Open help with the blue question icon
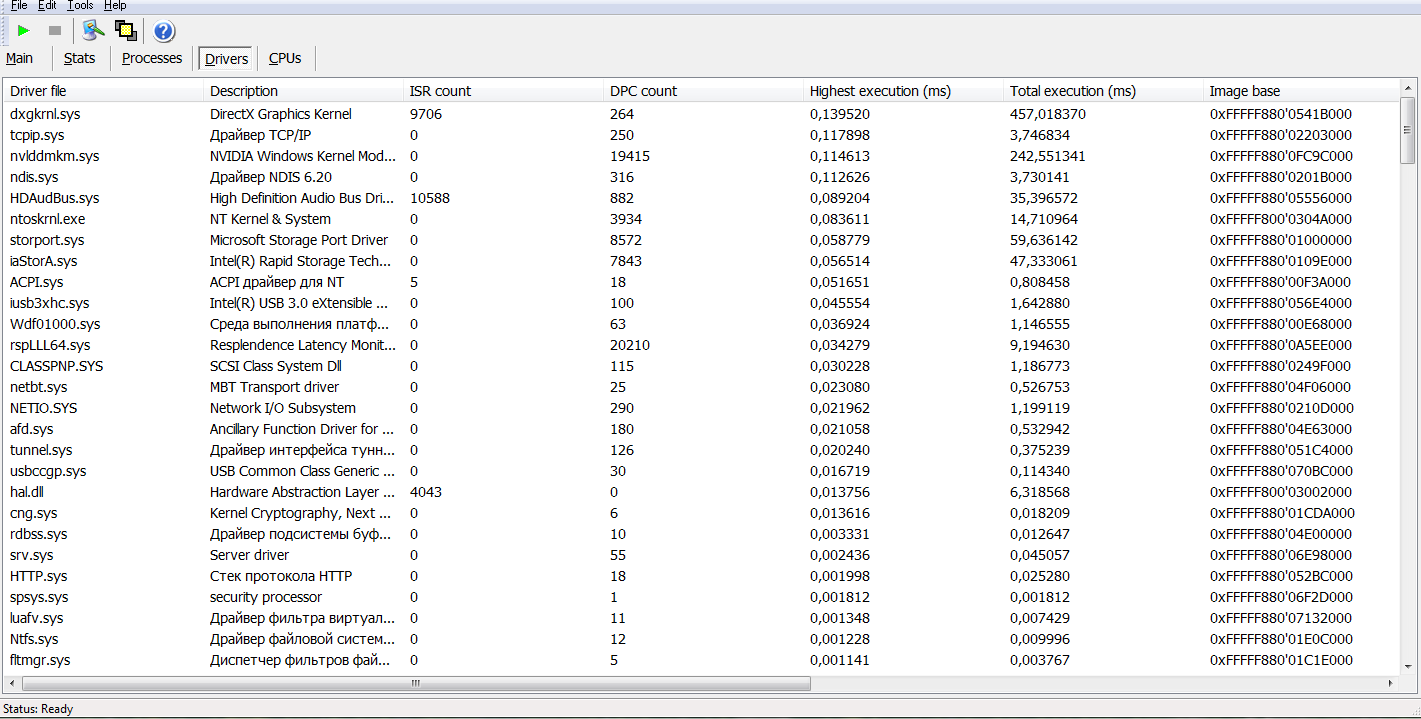1421x719 pixels. pos(165,31)
